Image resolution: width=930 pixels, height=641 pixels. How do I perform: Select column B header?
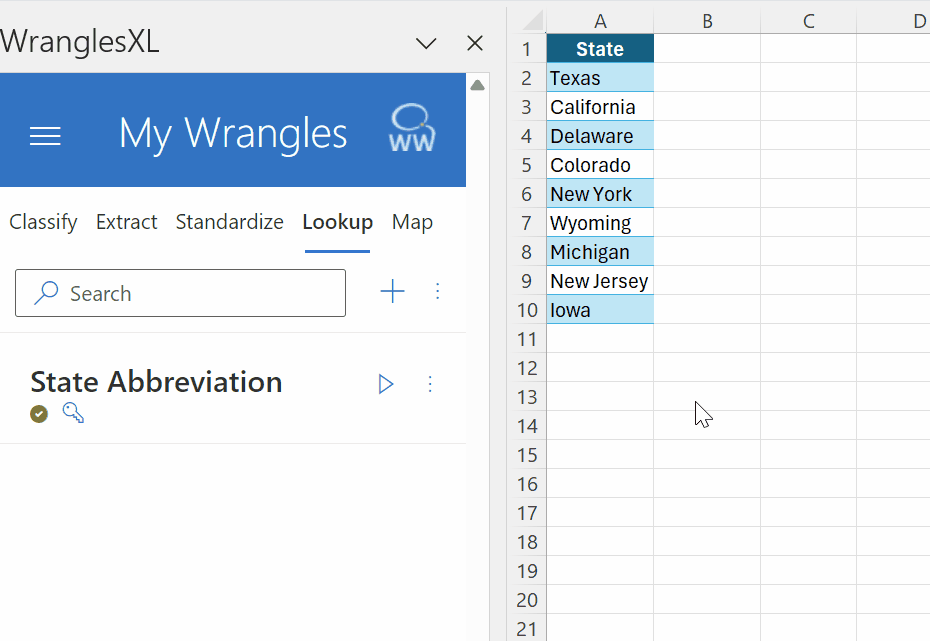click(x=707, y=21)
